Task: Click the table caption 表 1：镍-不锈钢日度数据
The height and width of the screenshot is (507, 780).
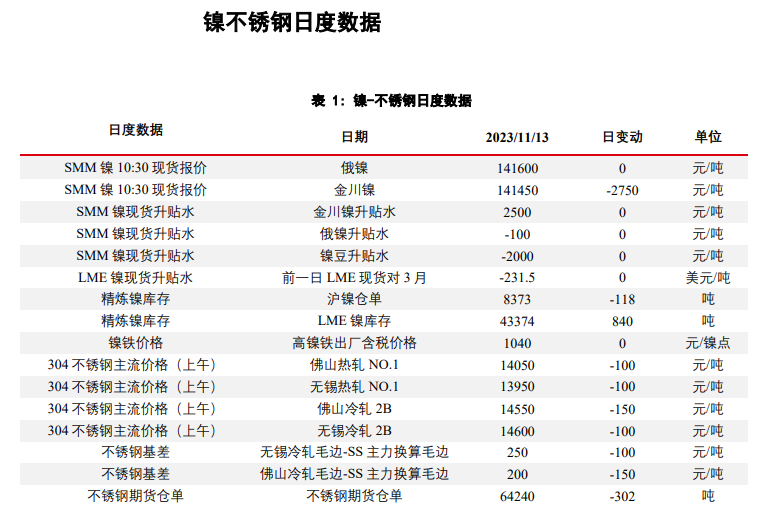Action: click(x=391, y=101)
